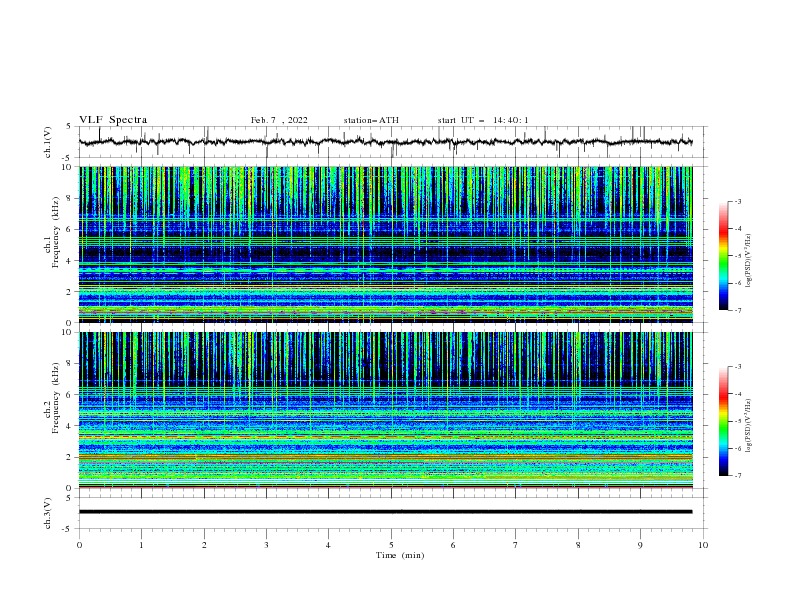The image size is (792, 612).
Task: Click the lower PSD colorbar next to ch.2
Action: coord(723,421)
